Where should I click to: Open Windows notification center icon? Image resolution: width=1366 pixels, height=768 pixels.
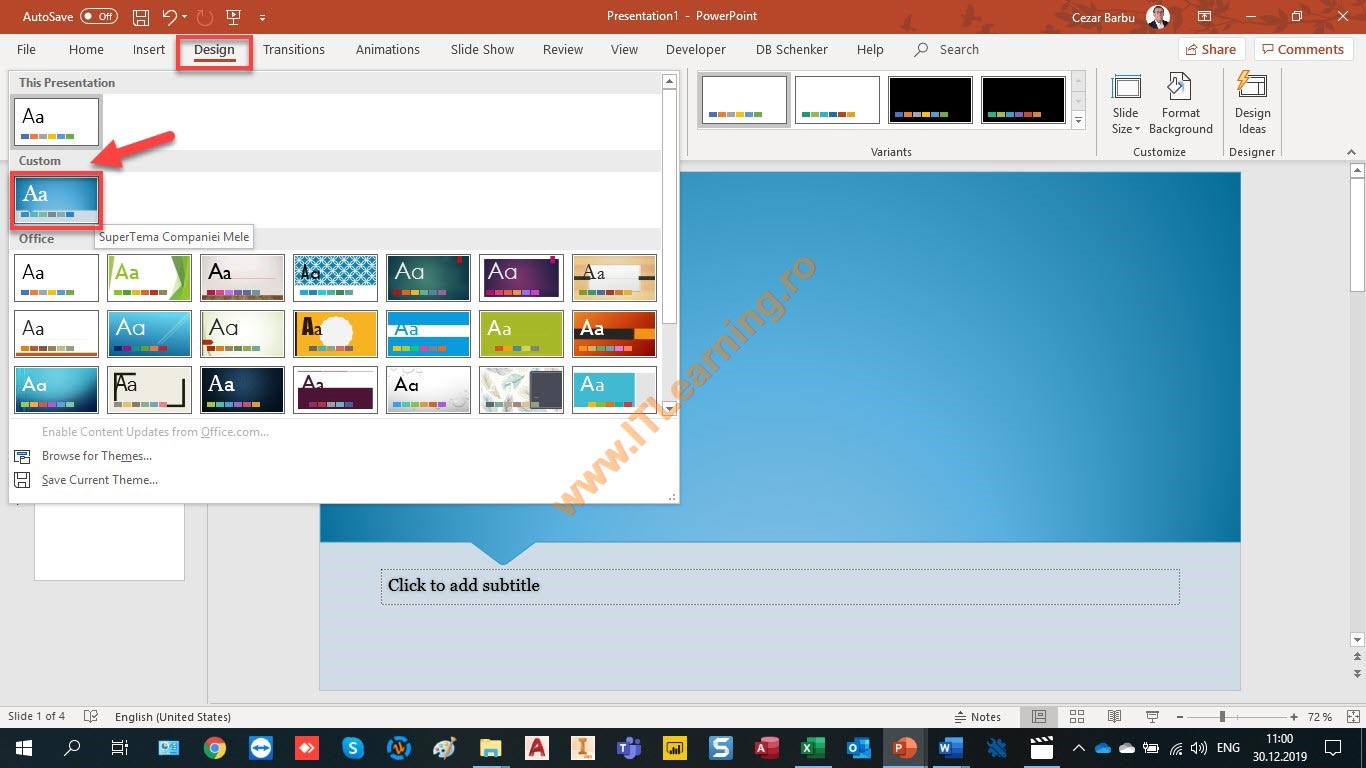1332,748
